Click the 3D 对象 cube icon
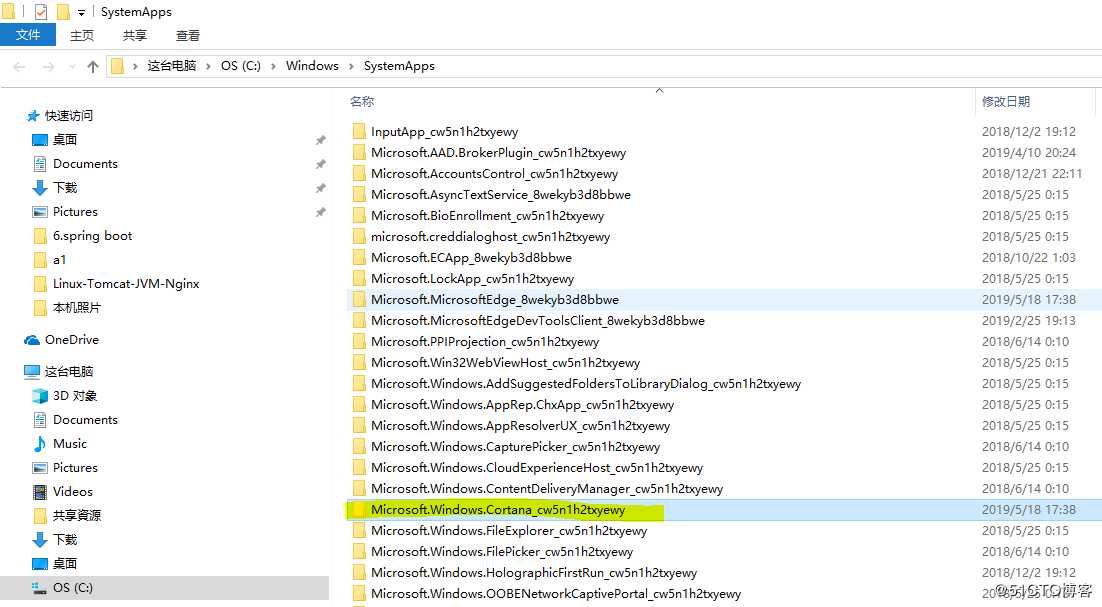Image resolution: width=1102 pixels, height=607 pixels. pyautogui.click(x=40, y=396)
